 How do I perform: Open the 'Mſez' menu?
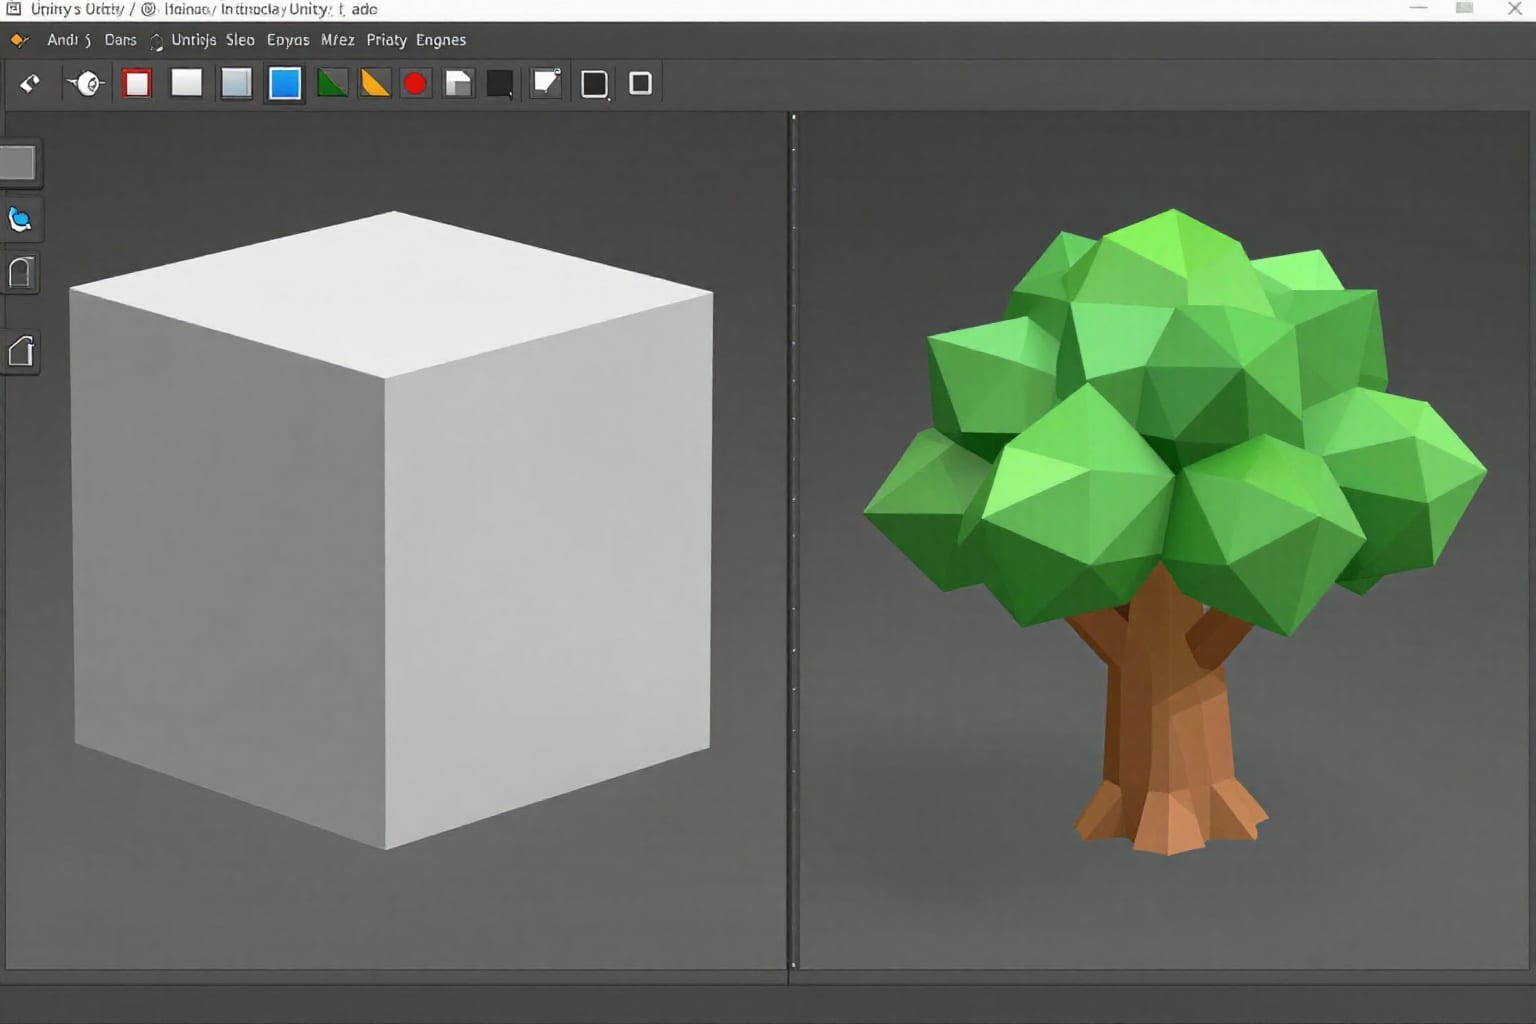(x=337, y=40)
